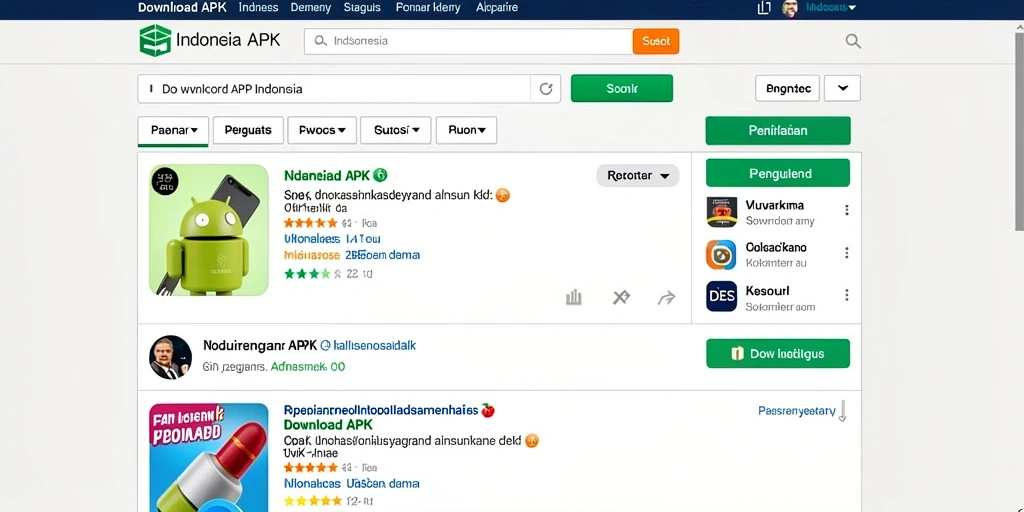This screenshot has height=512, width=1024.
Task: Expand the Paanar filter dropdown
Action: pos(173,131)
